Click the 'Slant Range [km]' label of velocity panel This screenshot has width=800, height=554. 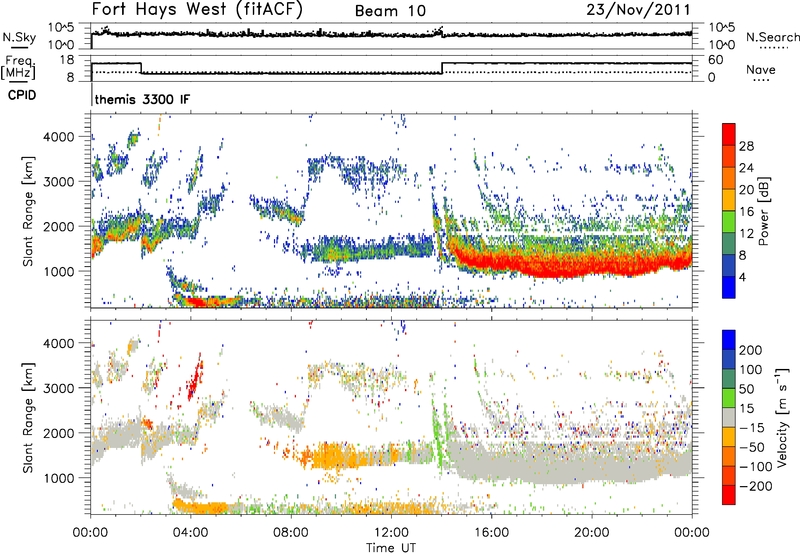[x=28, y=417]
